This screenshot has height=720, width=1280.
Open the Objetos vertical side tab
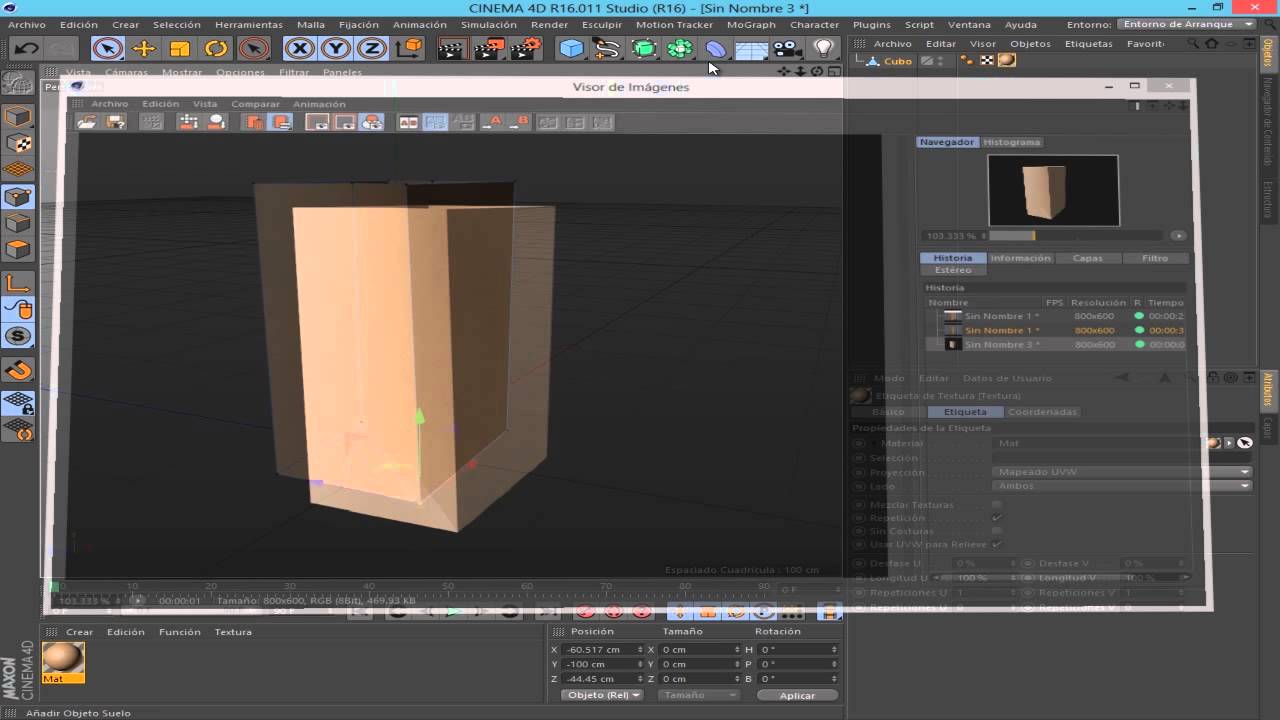tap(1268, 52)
